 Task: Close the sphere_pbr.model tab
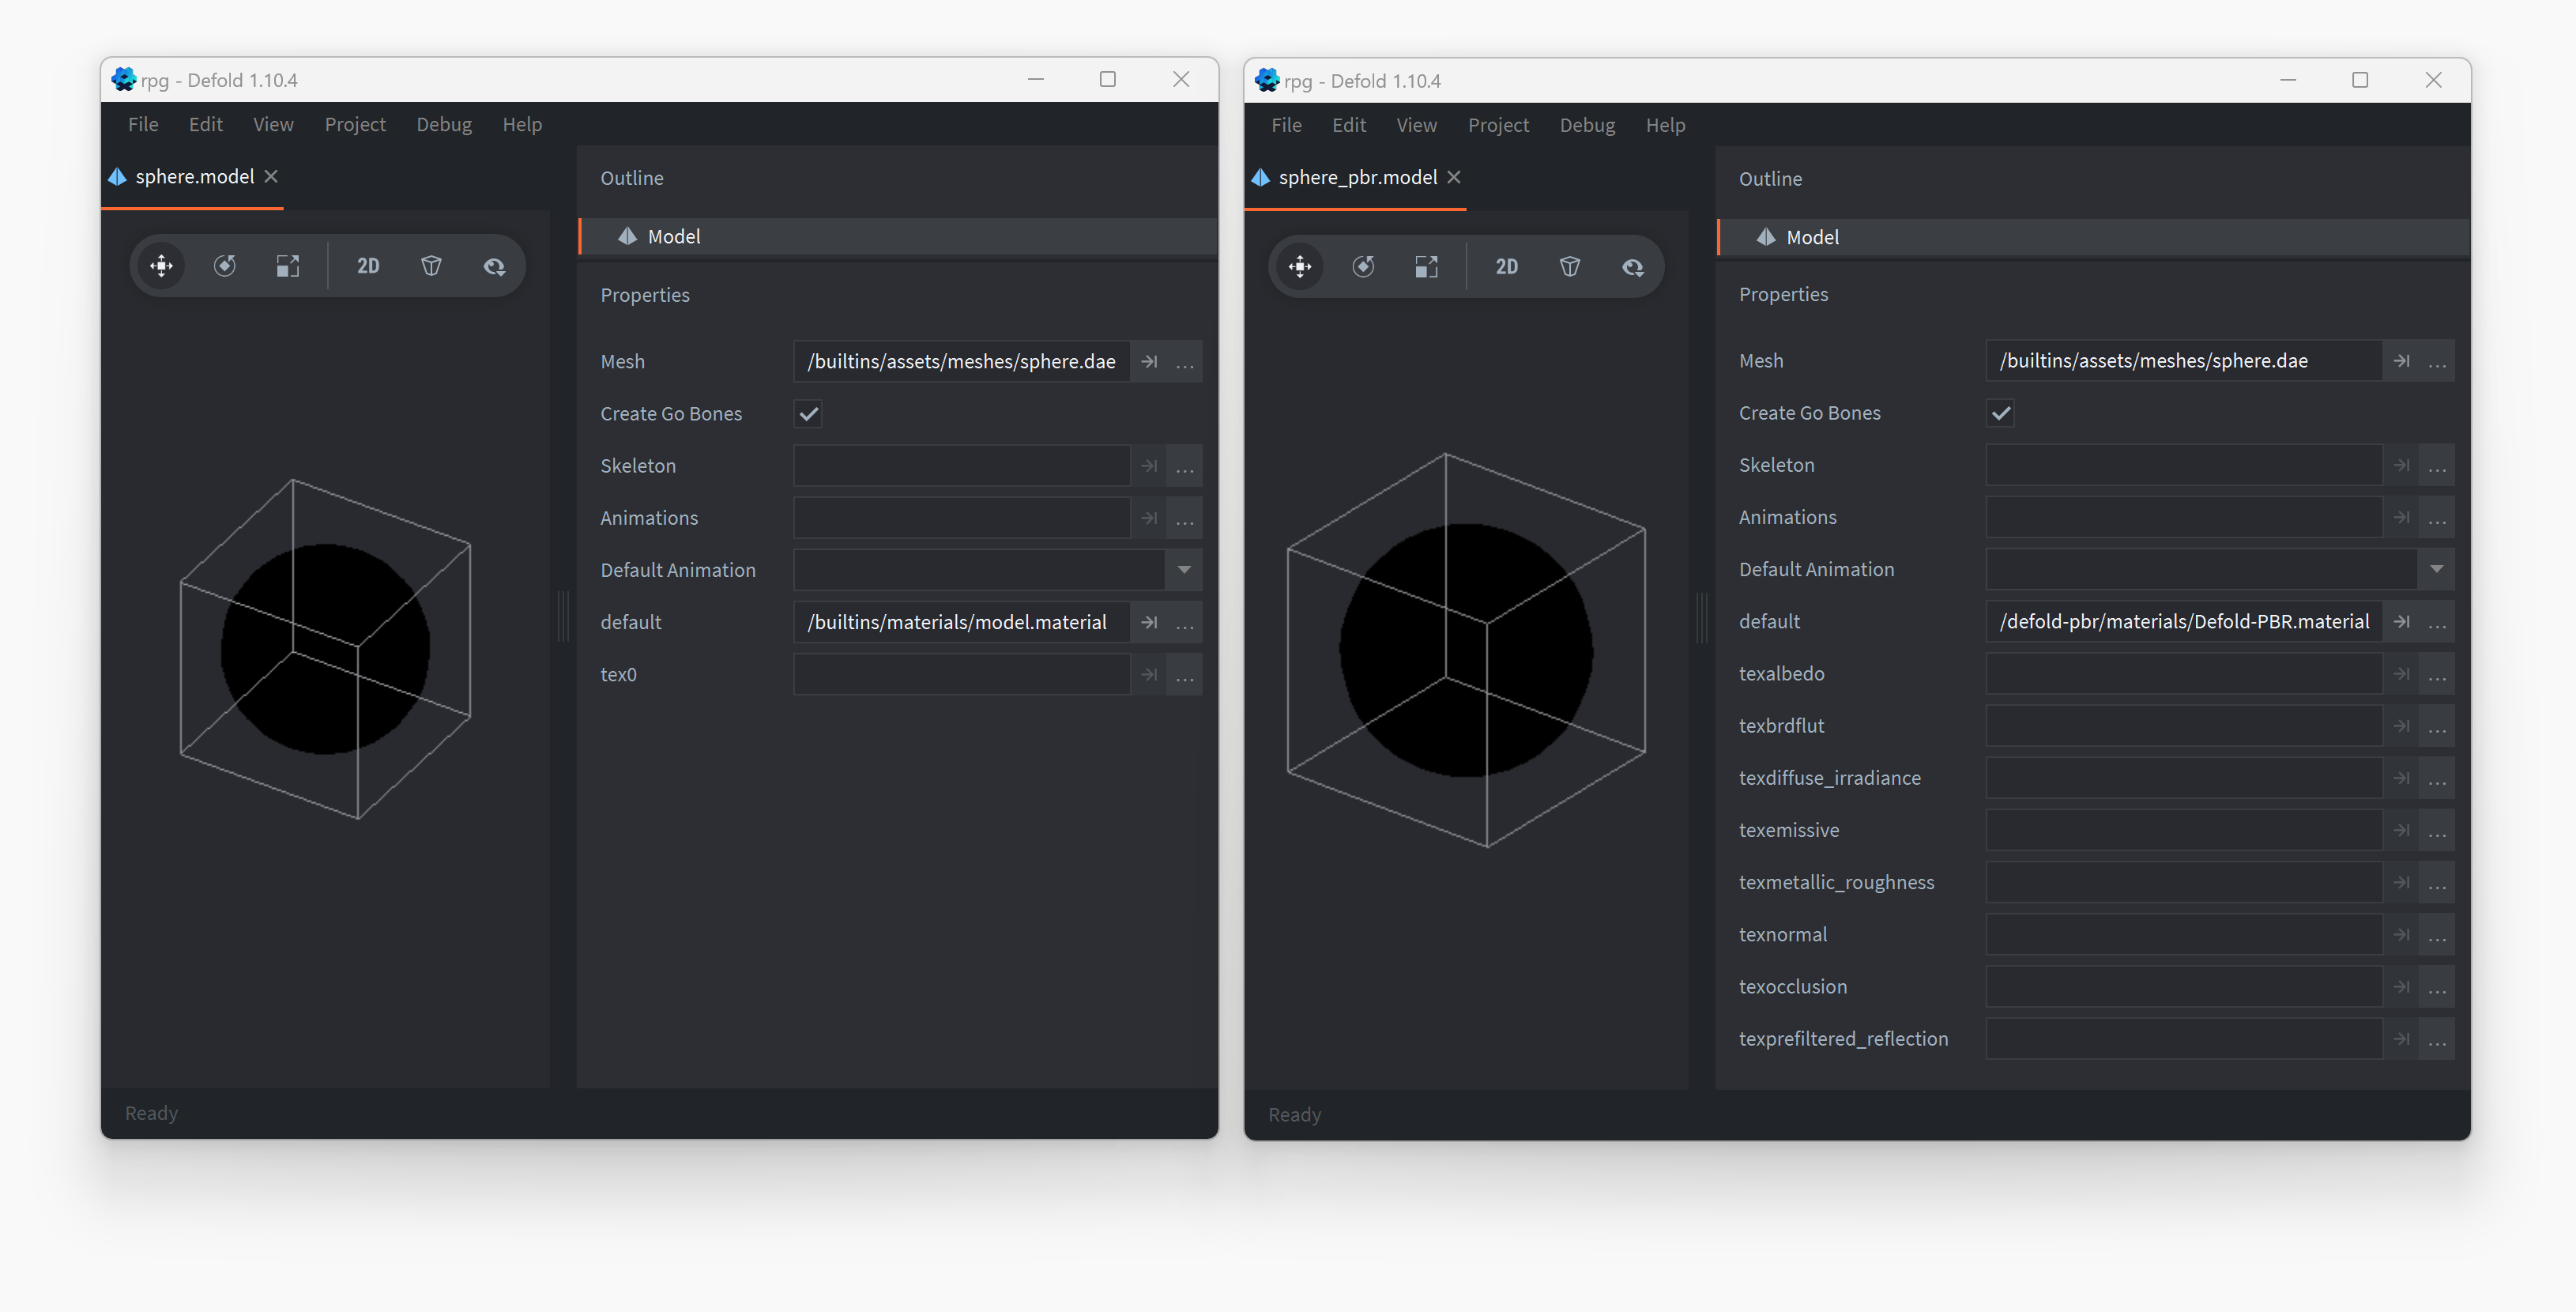(x=1454, y=177)
